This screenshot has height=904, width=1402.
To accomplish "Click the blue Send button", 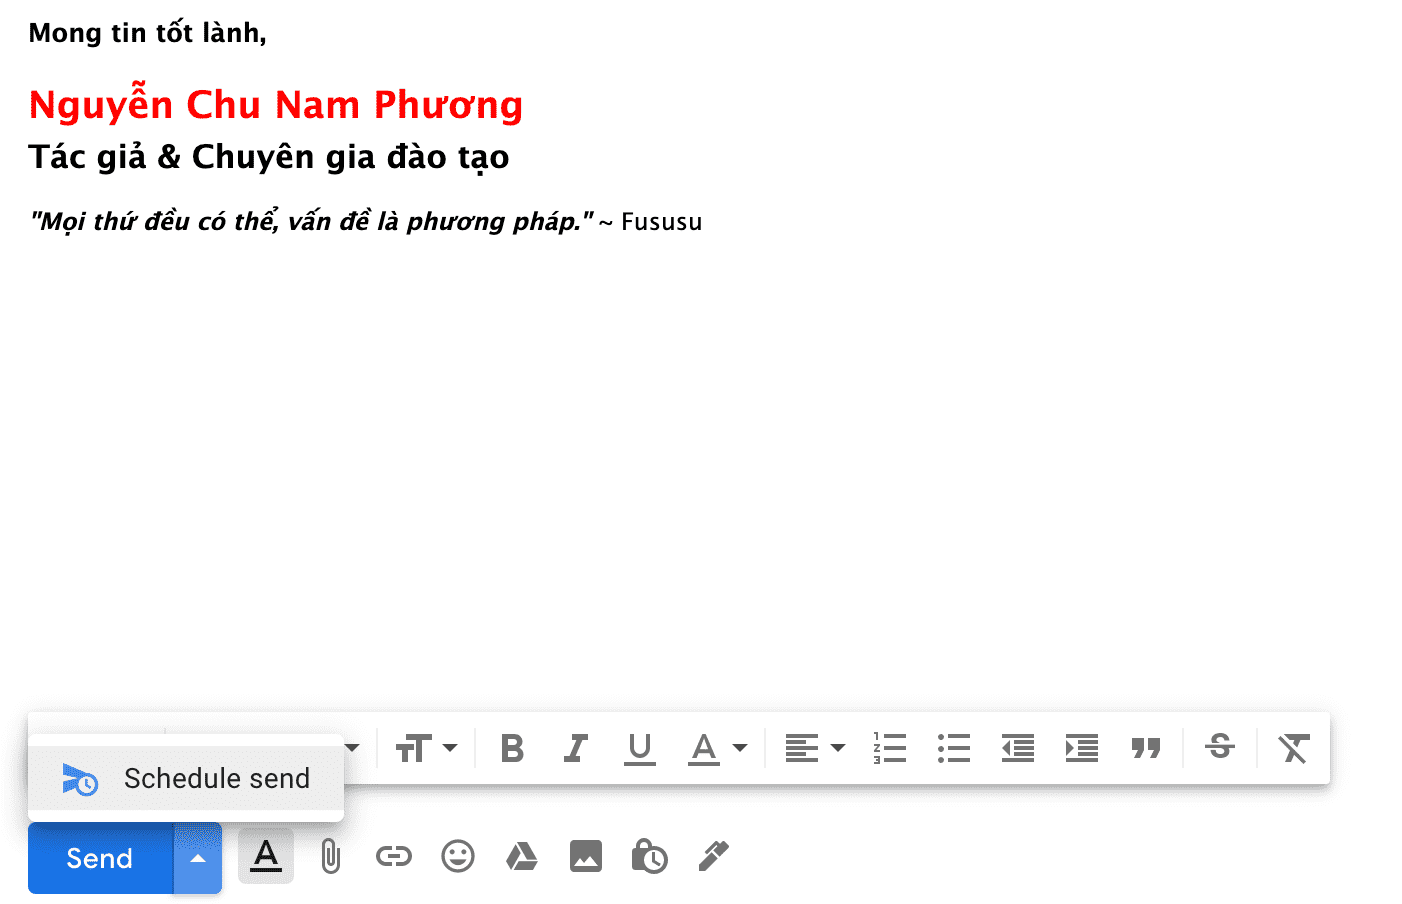I will click(x=100, y=858).
